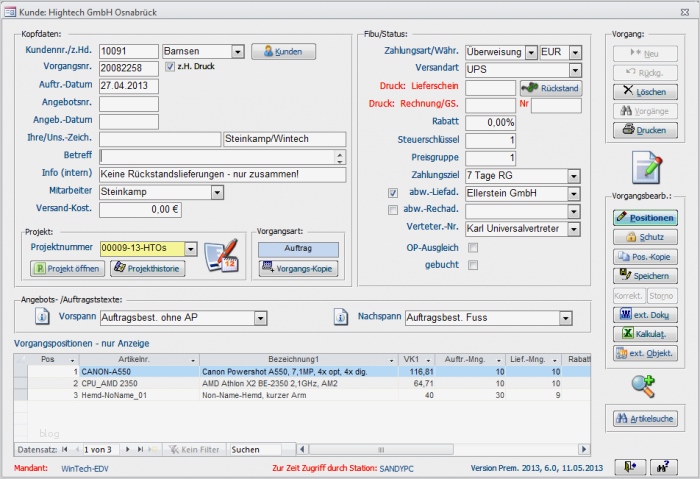Toggle the z.H. Druck checkbox
The width and height of the screenshot is (700, 479).
point(170,68)
